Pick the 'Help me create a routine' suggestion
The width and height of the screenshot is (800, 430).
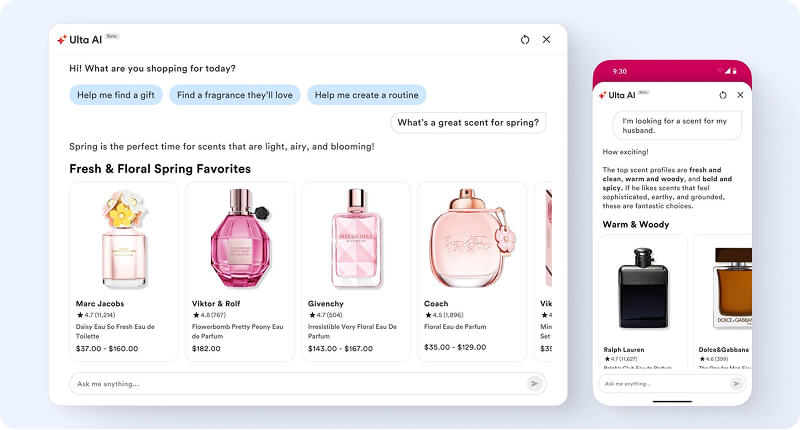tap(366, 95)
